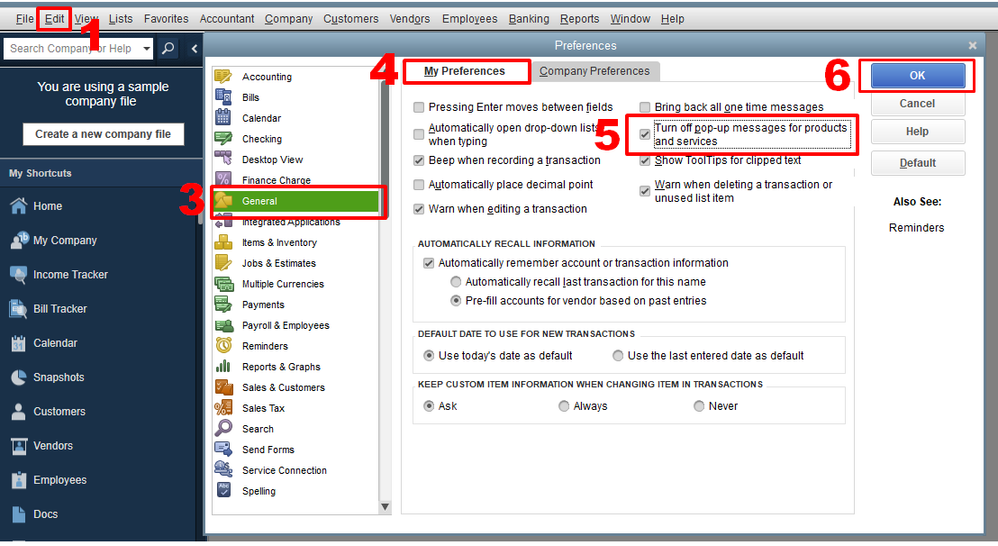
Task: Choose Use today's date as default
Action: point(429,356)
